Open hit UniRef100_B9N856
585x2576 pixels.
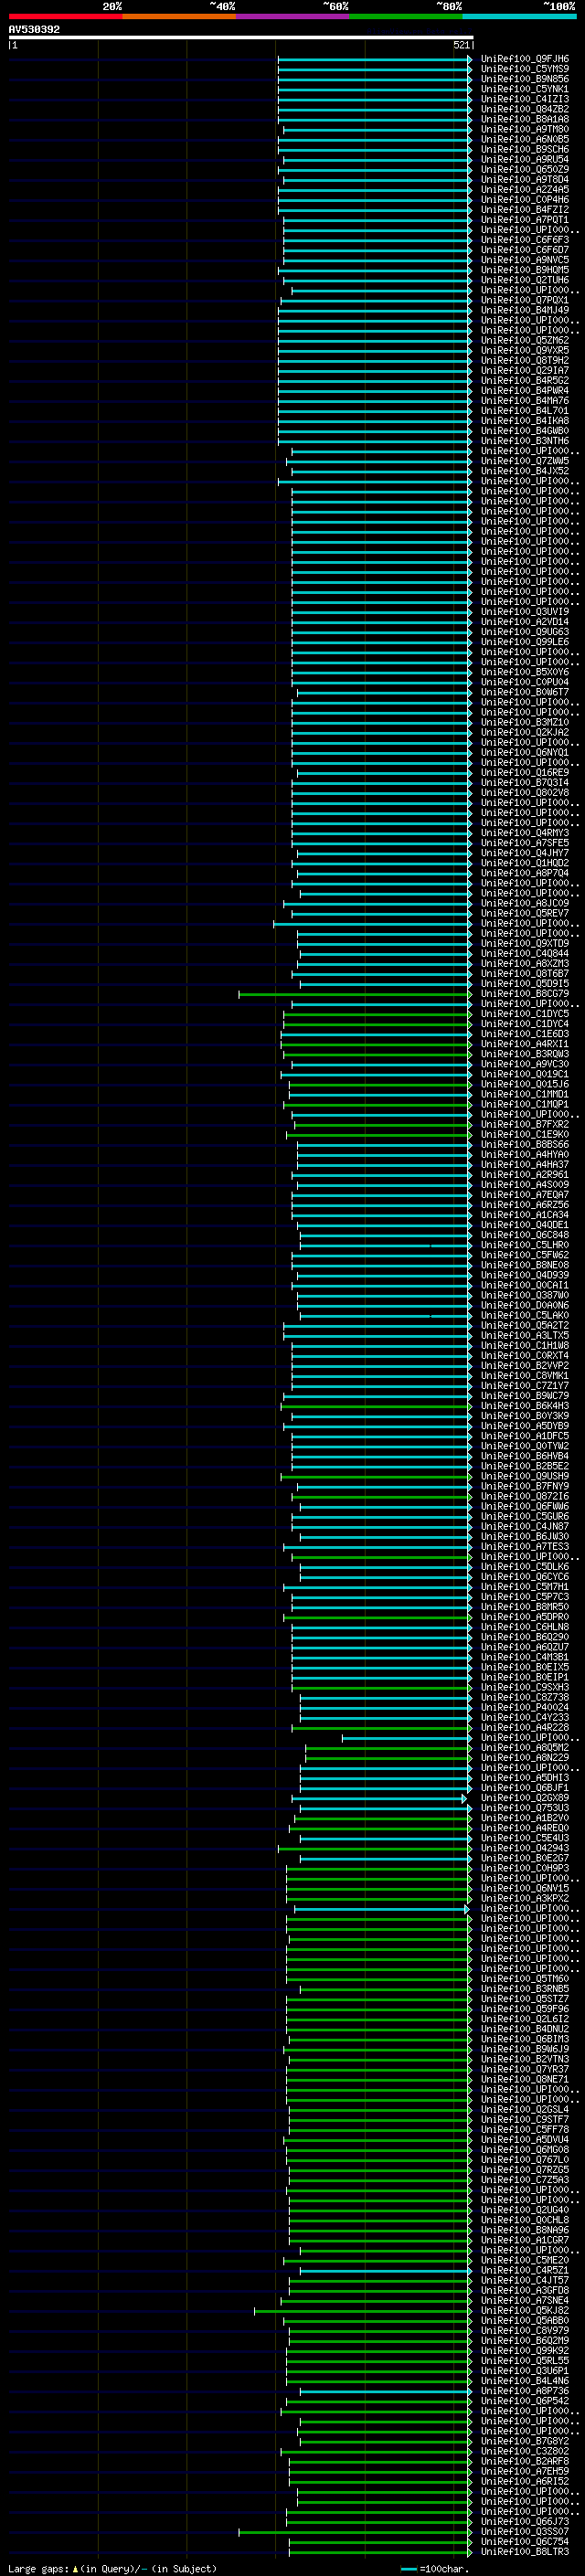[524, 79]
